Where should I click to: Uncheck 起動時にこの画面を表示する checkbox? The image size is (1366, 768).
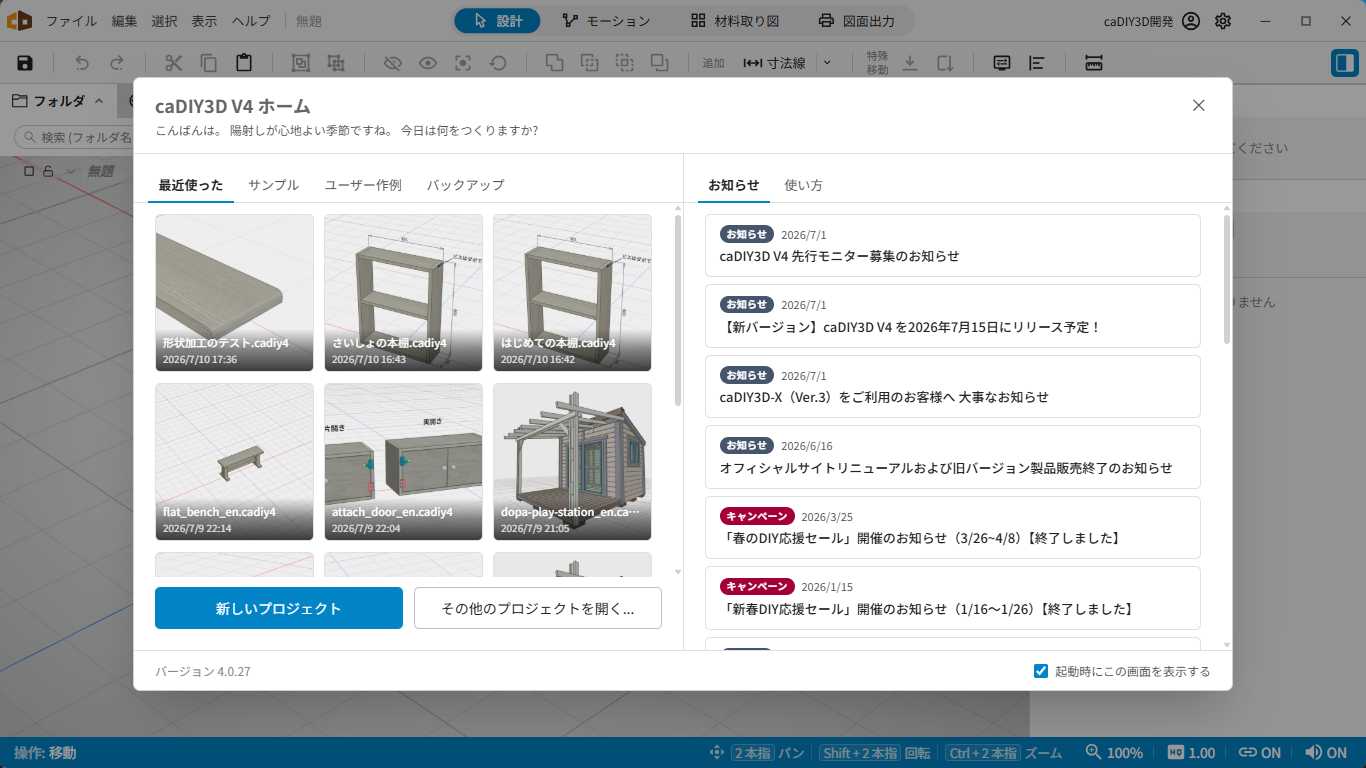coord(1041,671)
